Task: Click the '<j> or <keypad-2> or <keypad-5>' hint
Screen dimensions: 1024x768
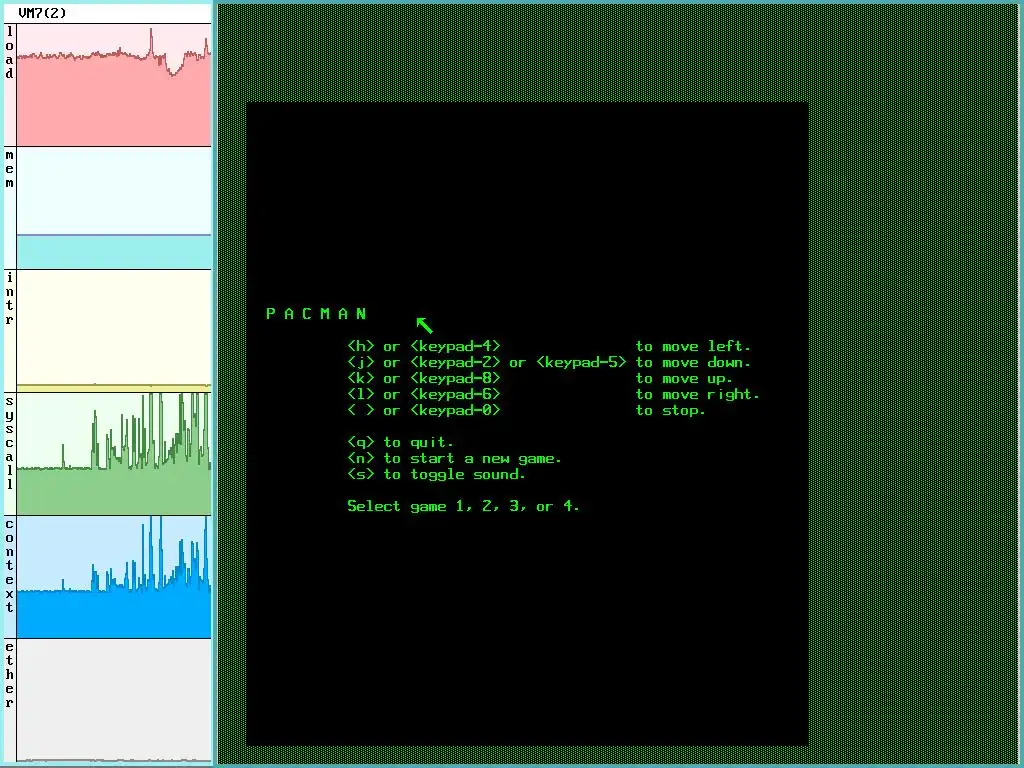Action: click(487, 362)
